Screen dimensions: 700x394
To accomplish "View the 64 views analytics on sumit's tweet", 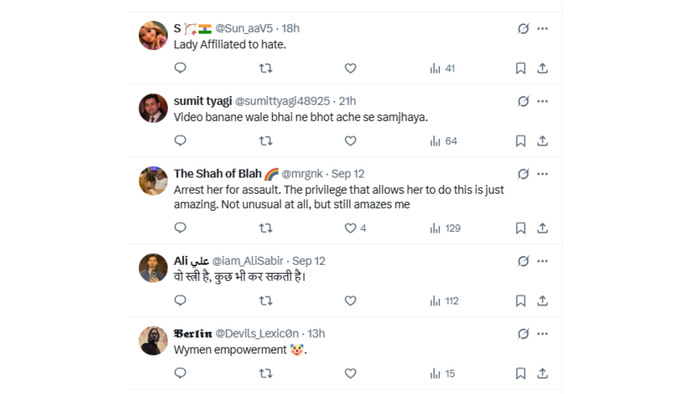I will point(443,141).
